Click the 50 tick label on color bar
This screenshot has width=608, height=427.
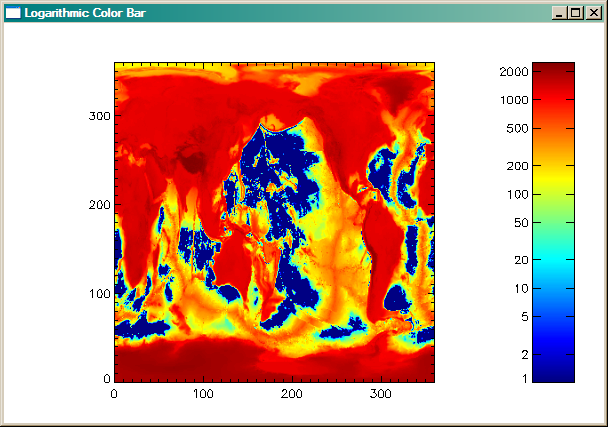(x=520, y=223)
